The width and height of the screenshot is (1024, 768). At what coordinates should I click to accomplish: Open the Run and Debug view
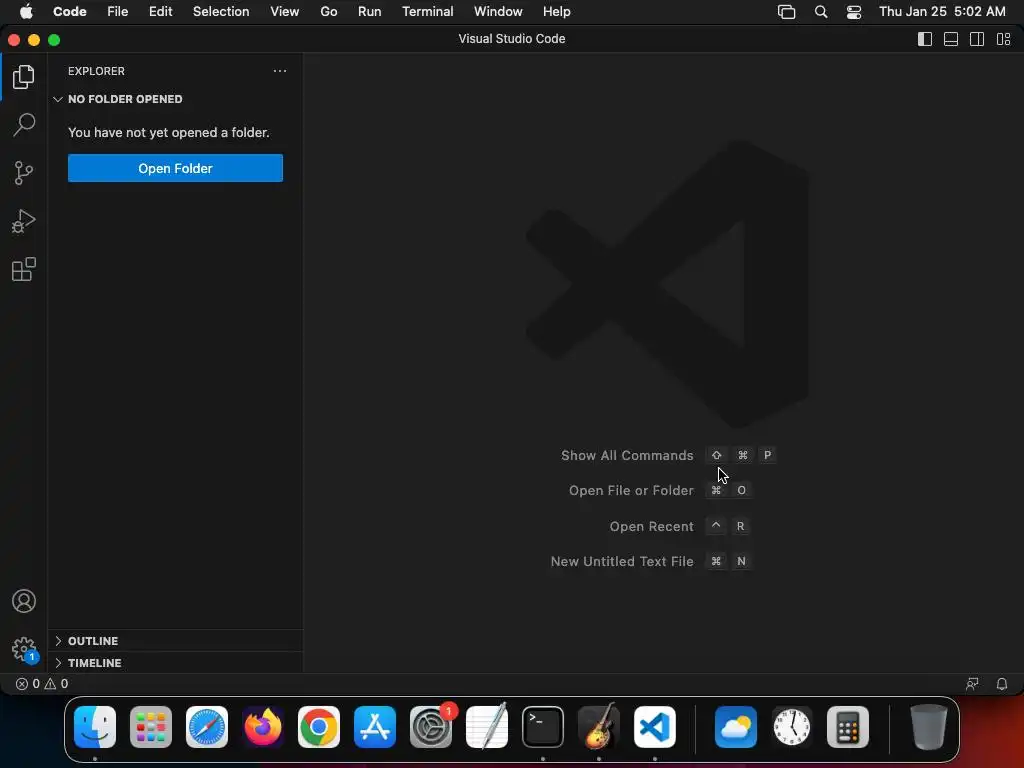click(24, 221)
